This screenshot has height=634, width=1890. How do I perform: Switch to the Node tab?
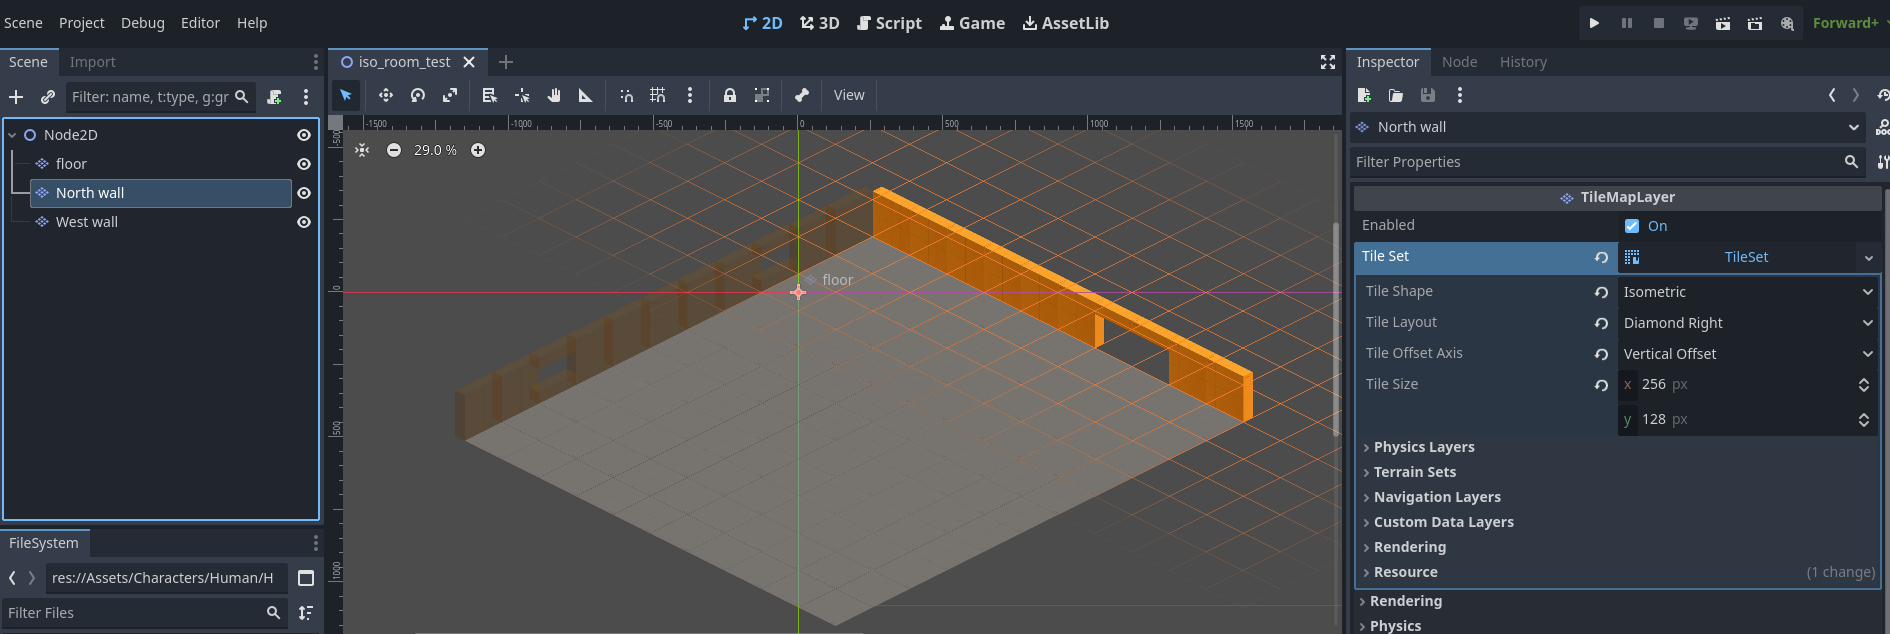click(1459, 62)
